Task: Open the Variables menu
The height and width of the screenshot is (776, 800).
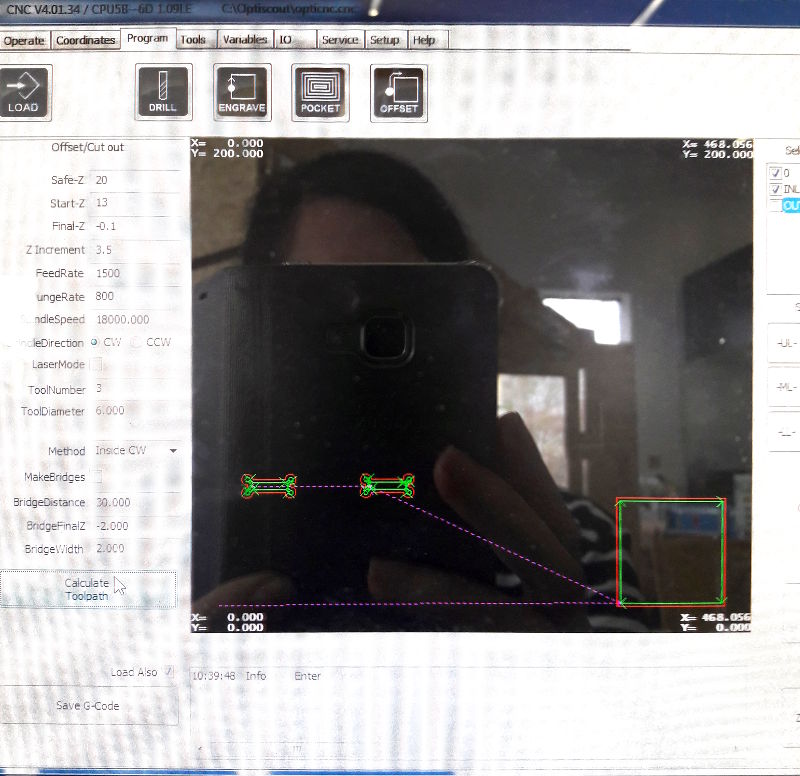Action: click(246, 40)
